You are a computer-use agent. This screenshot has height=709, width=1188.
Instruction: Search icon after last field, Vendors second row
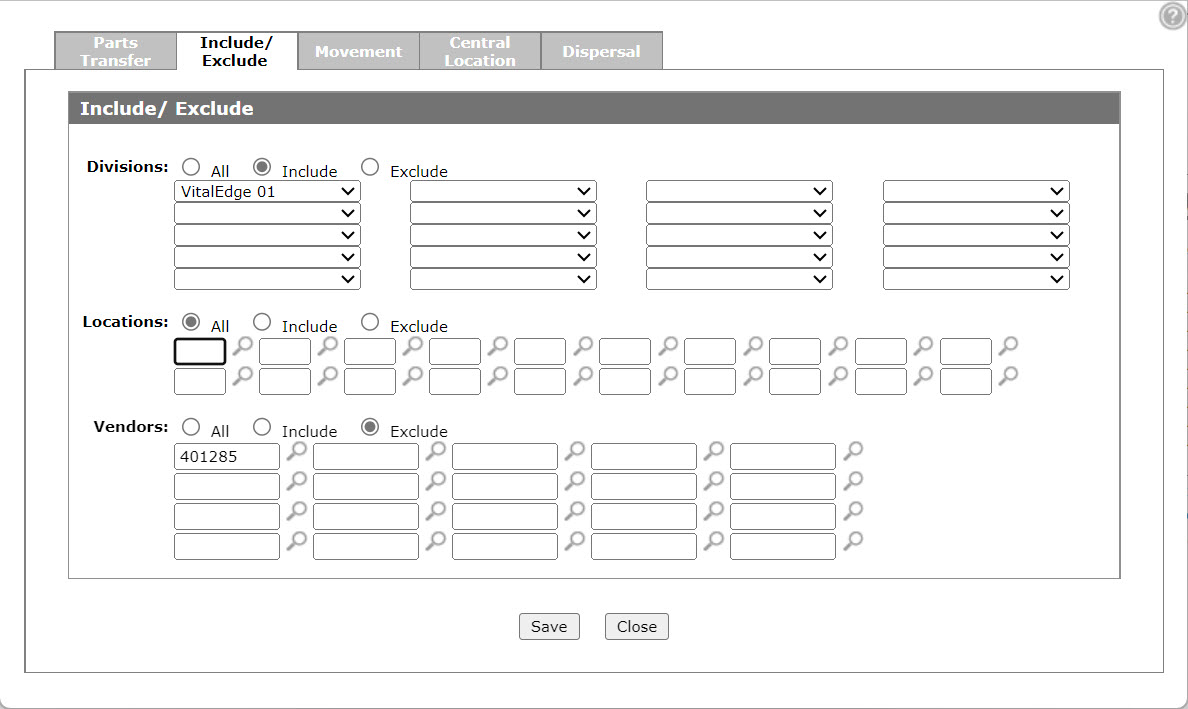[853, 480]
